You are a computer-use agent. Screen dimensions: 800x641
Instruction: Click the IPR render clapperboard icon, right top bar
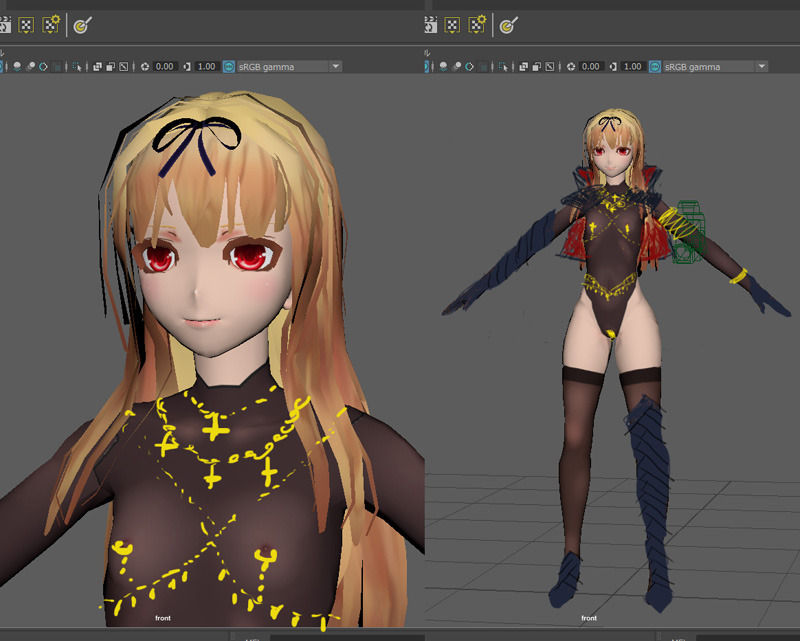click(x=431, y=24)
